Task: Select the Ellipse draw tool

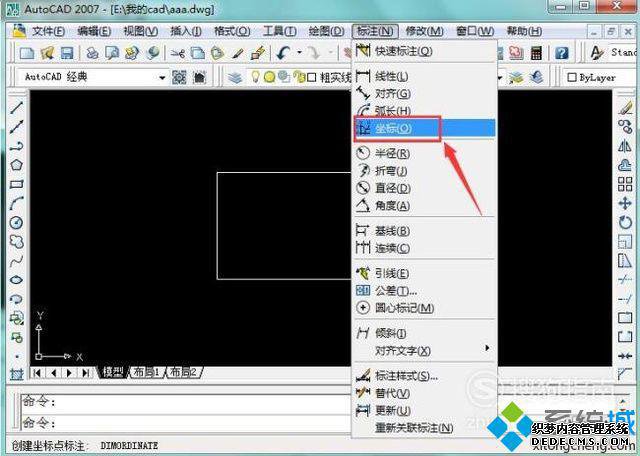Action: (x=16, y=280)
